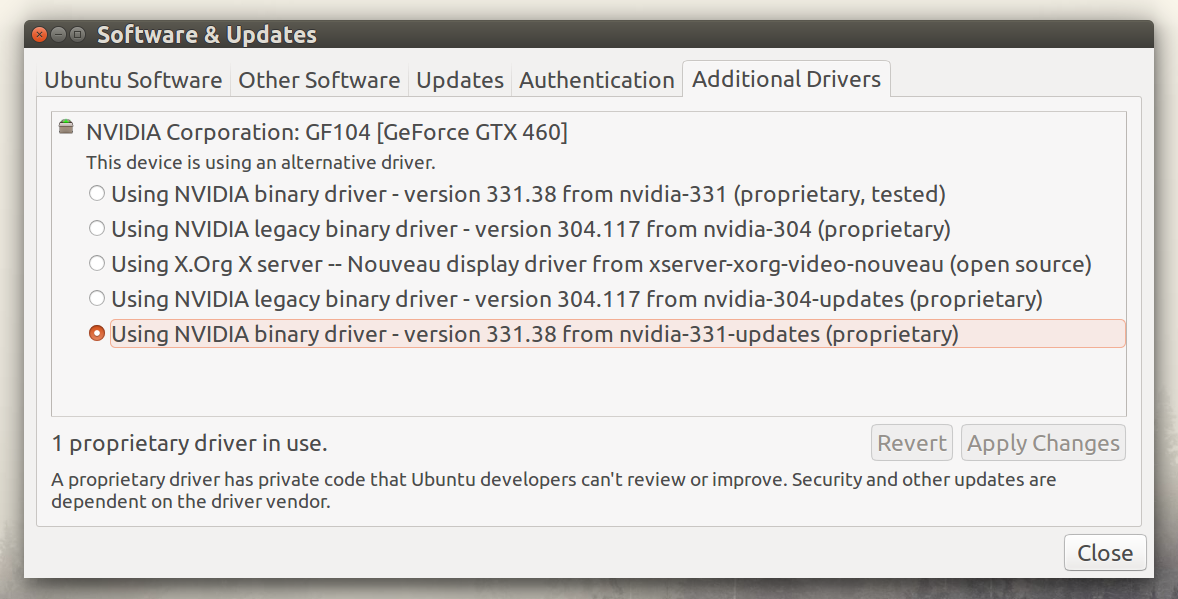The height and width of the screenshot is (599, 1178).
Task: Close the Software & Updates dialog
Action: point(1104,552)
